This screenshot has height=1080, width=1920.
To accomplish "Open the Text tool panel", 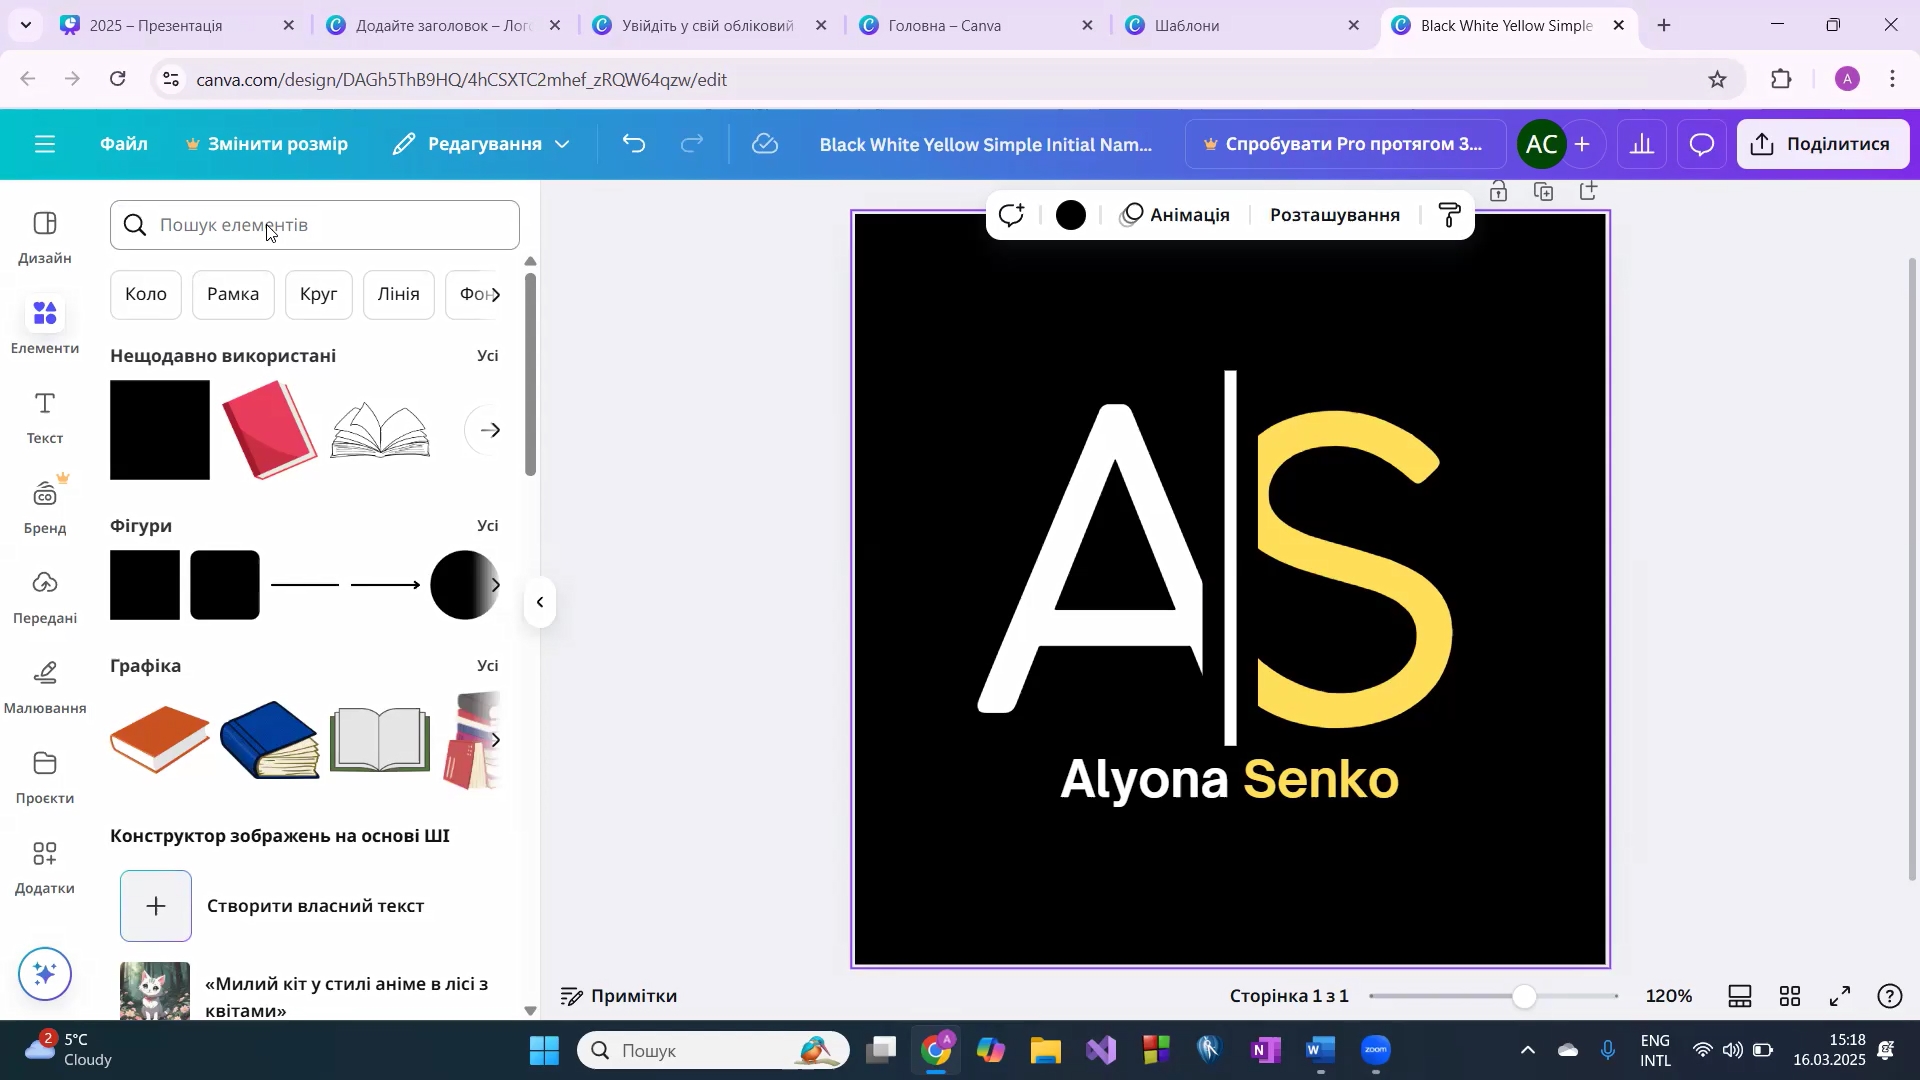I will [45, 417].
